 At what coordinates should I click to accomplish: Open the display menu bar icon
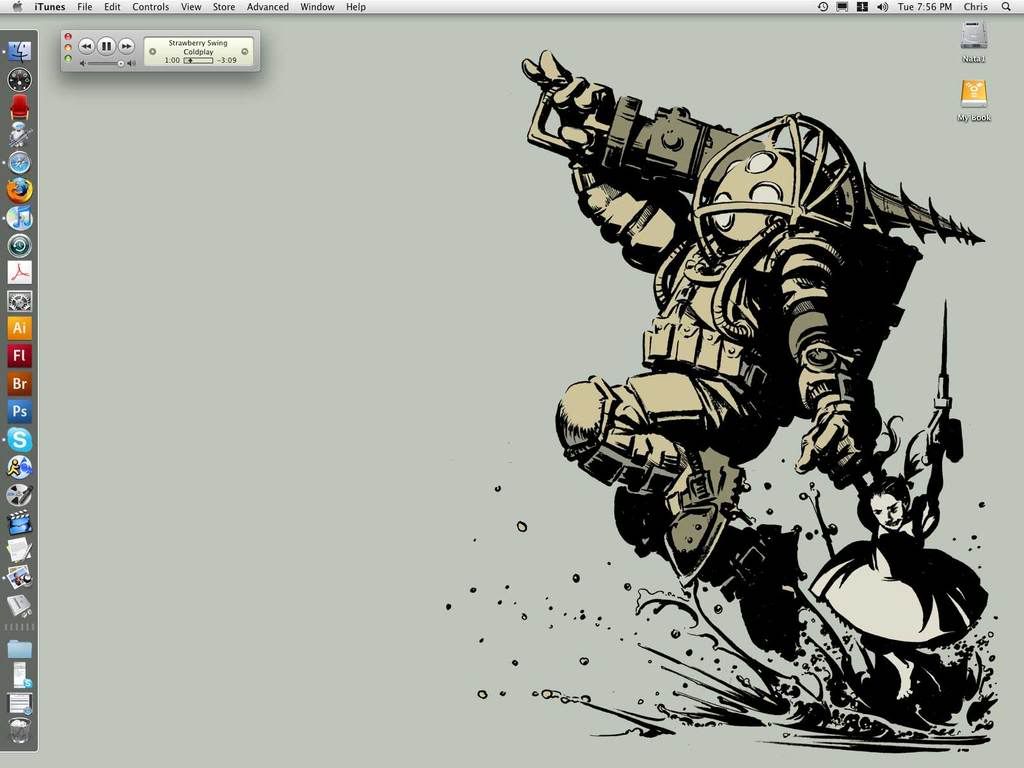[x=842, y=7]
